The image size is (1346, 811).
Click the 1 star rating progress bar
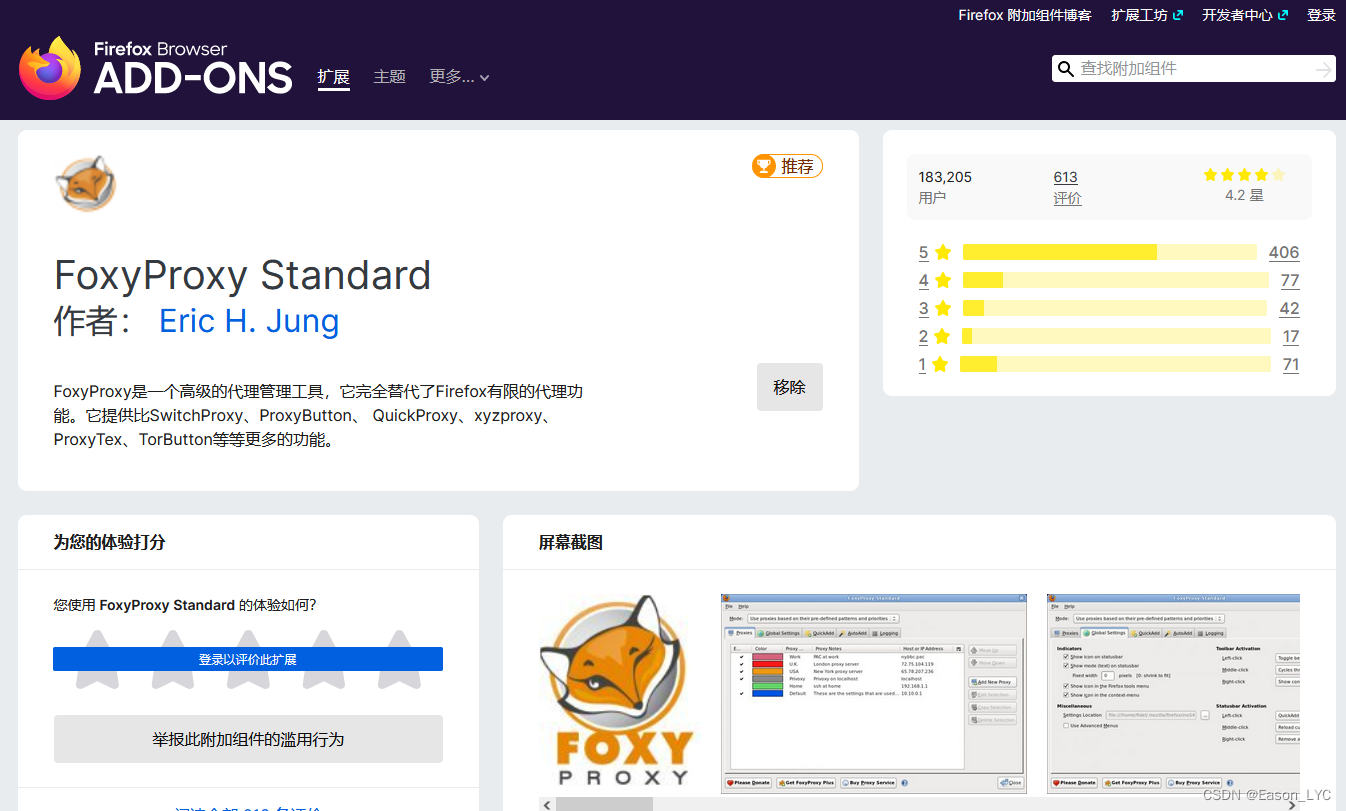1115,364
